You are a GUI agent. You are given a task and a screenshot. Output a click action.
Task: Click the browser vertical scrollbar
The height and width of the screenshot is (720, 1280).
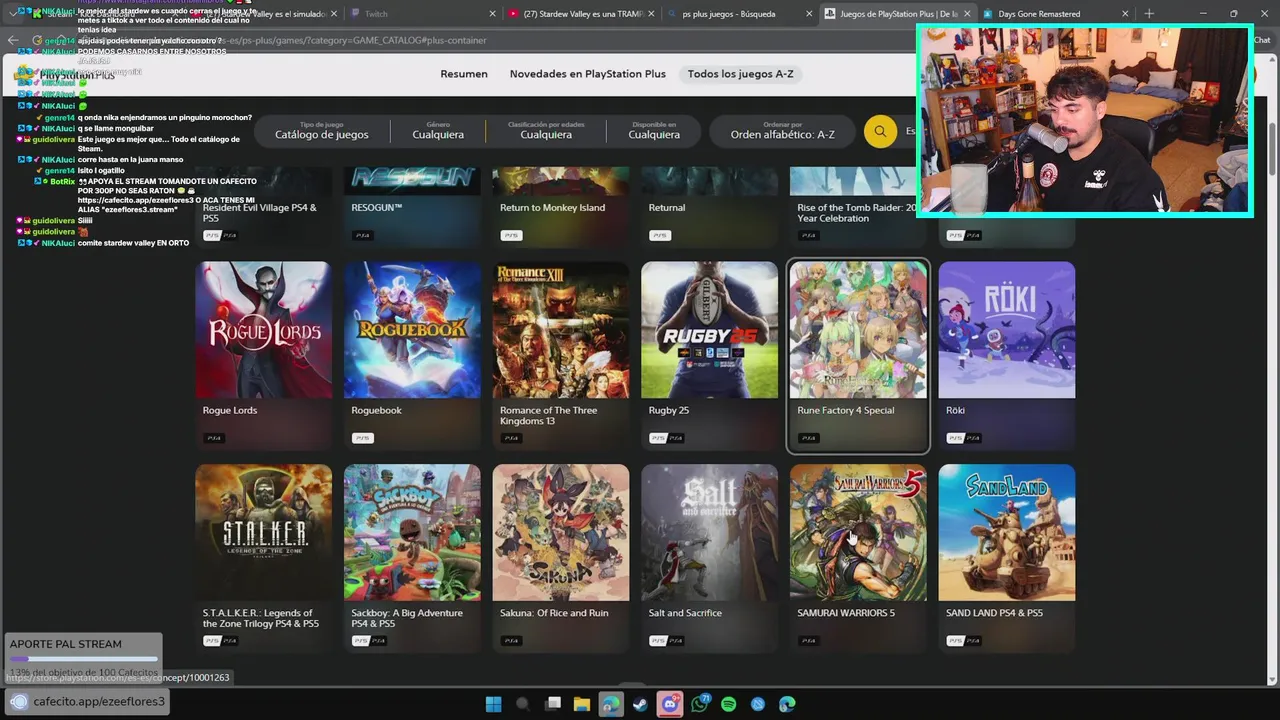[1273, 150]
